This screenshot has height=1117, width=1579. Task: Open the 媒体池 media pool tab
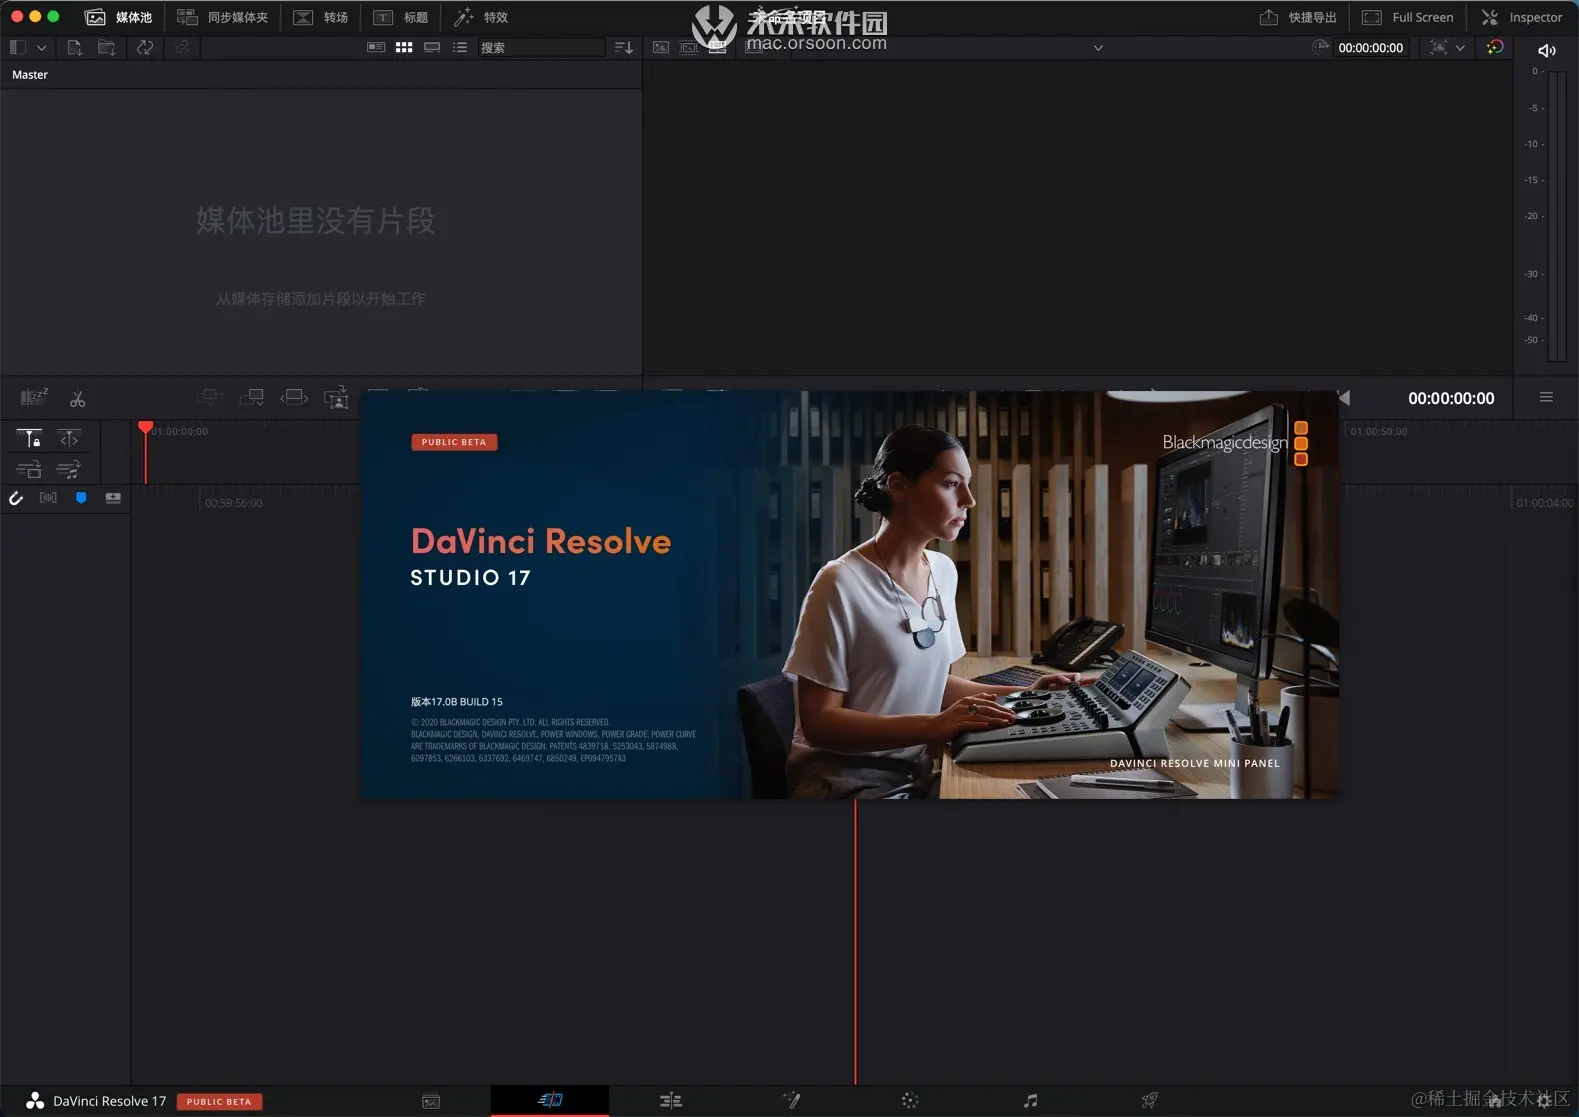click(119, 17)
